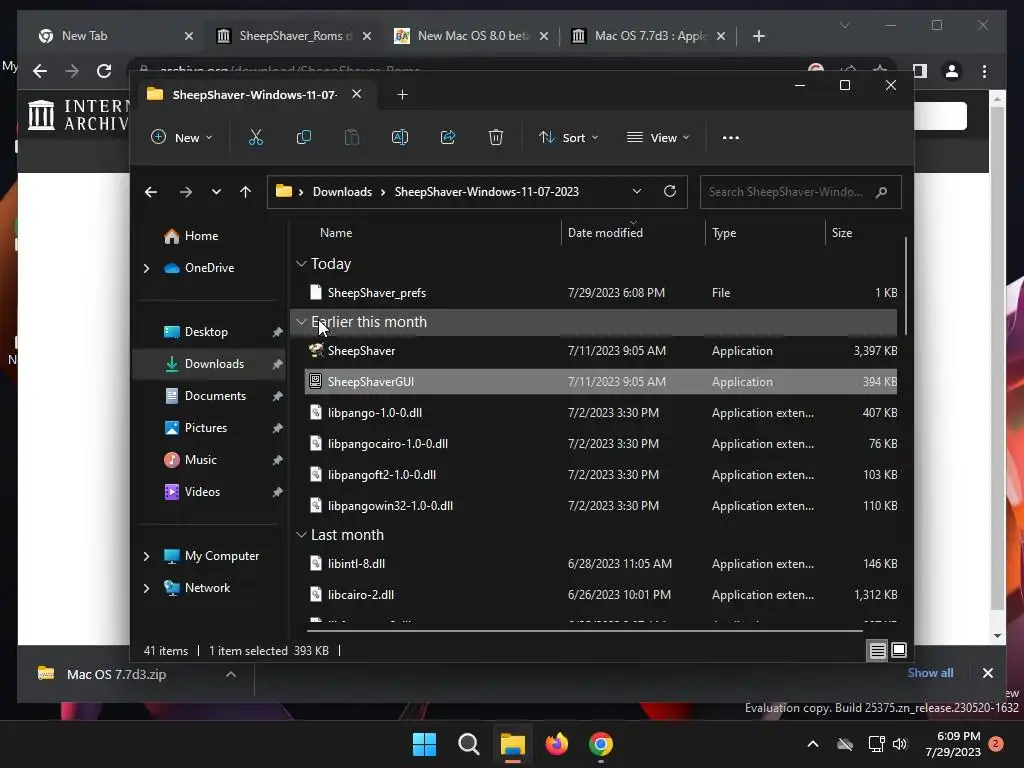Image resolution: width=1024 pixels, height=768 pixels.
Task: Click the Paste icon in Explorer toolbar
Action: click(x=352, y=138)
